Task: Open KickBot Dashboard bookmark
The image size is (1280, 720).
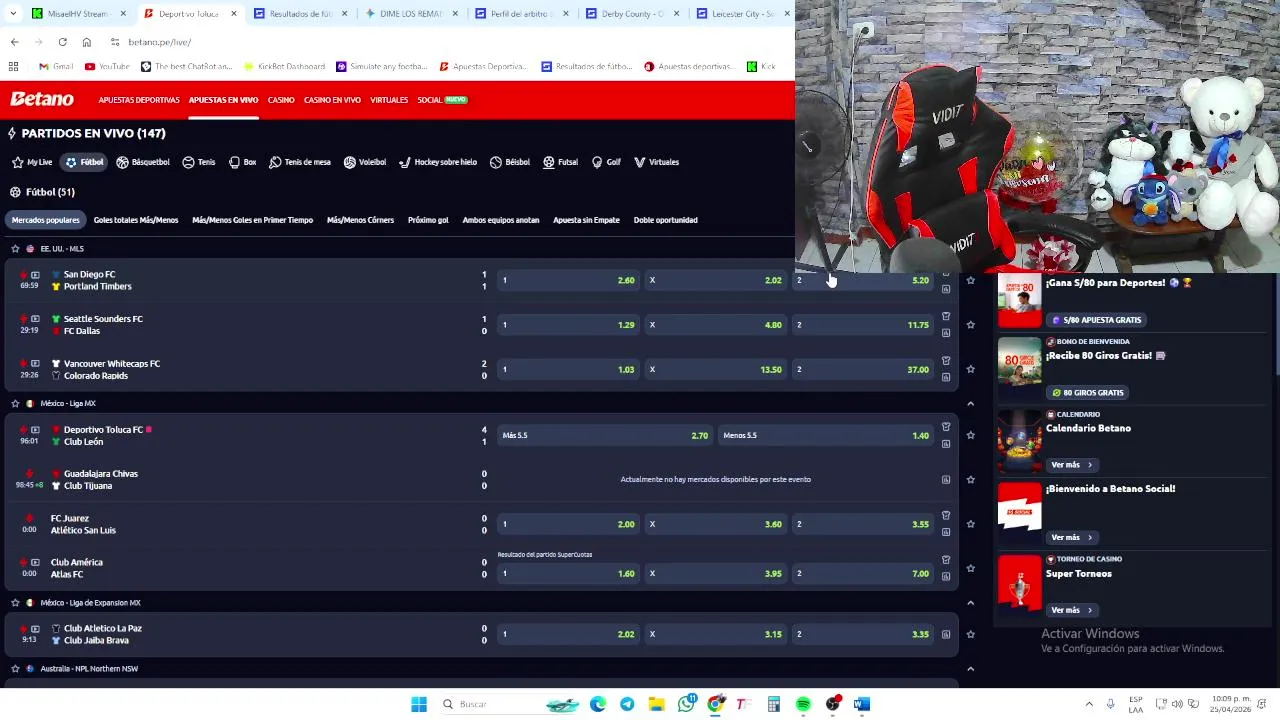Action: click(285, 67)
